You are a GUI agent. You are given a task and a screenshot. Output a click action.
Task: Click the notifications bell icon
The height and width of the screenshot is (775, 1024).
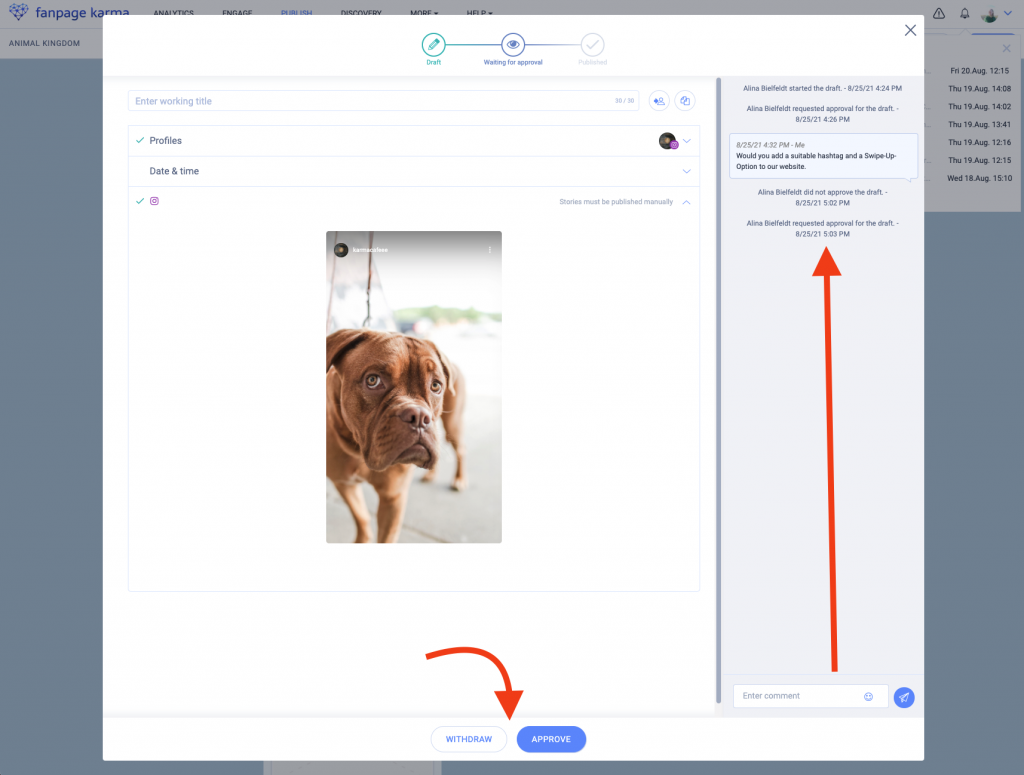click(965, 14)
